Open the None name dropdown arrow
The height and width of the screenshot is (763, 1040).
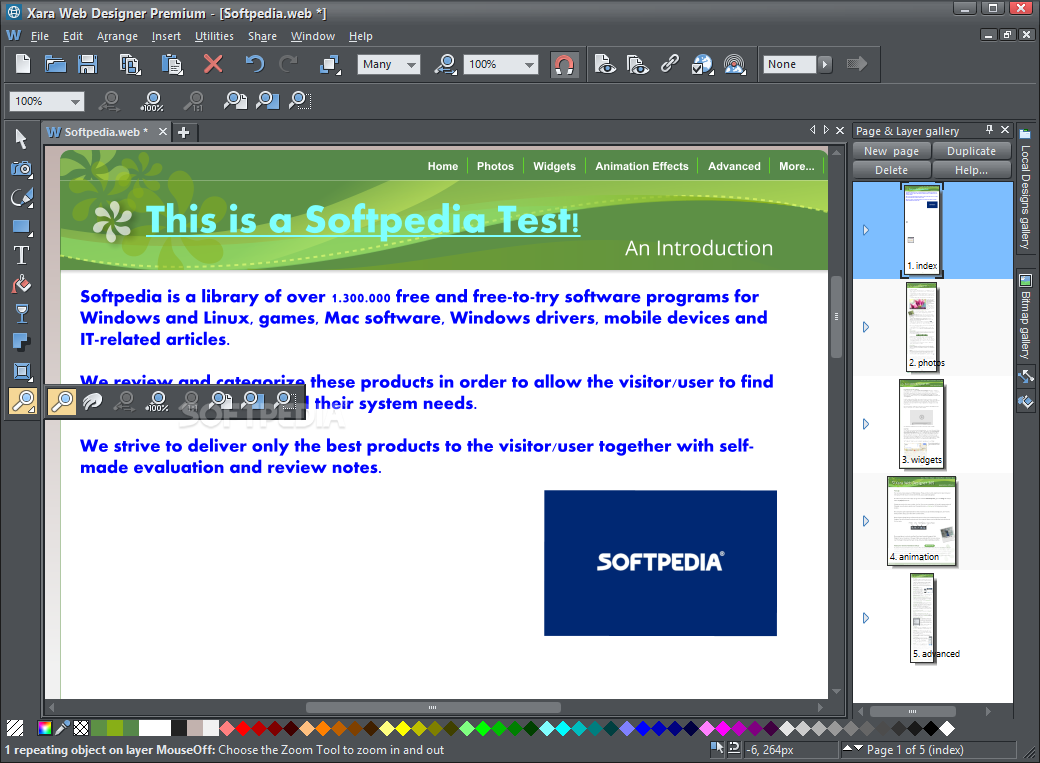click(x=825, y=64)
